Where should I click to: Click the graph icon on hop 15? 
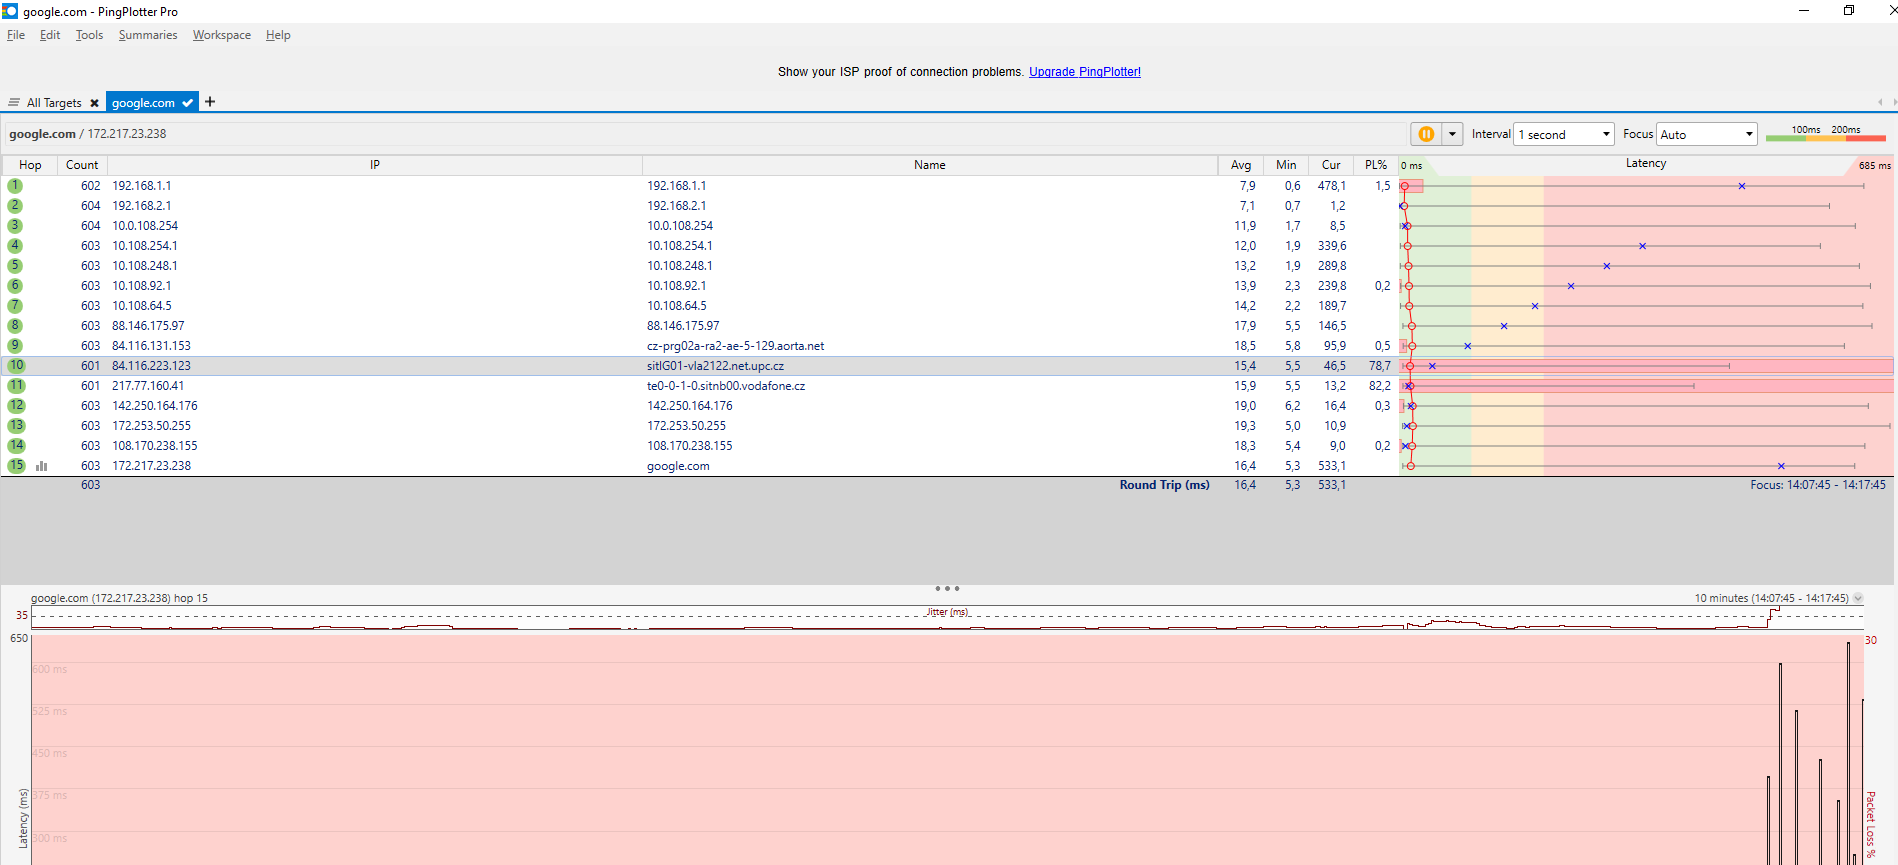pyautogui.click(x=42, y=466)
